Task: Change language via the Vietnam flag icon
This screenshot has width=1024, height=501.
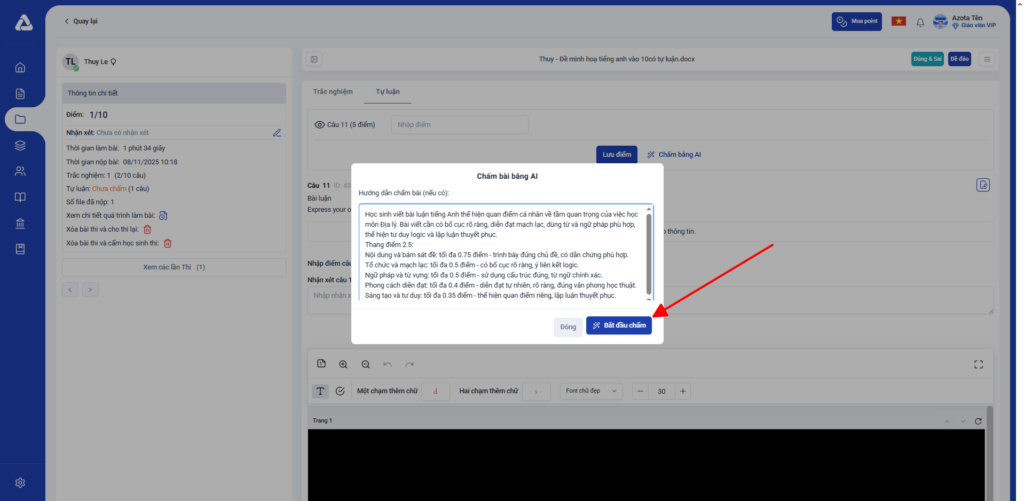Action: point(898,21)
